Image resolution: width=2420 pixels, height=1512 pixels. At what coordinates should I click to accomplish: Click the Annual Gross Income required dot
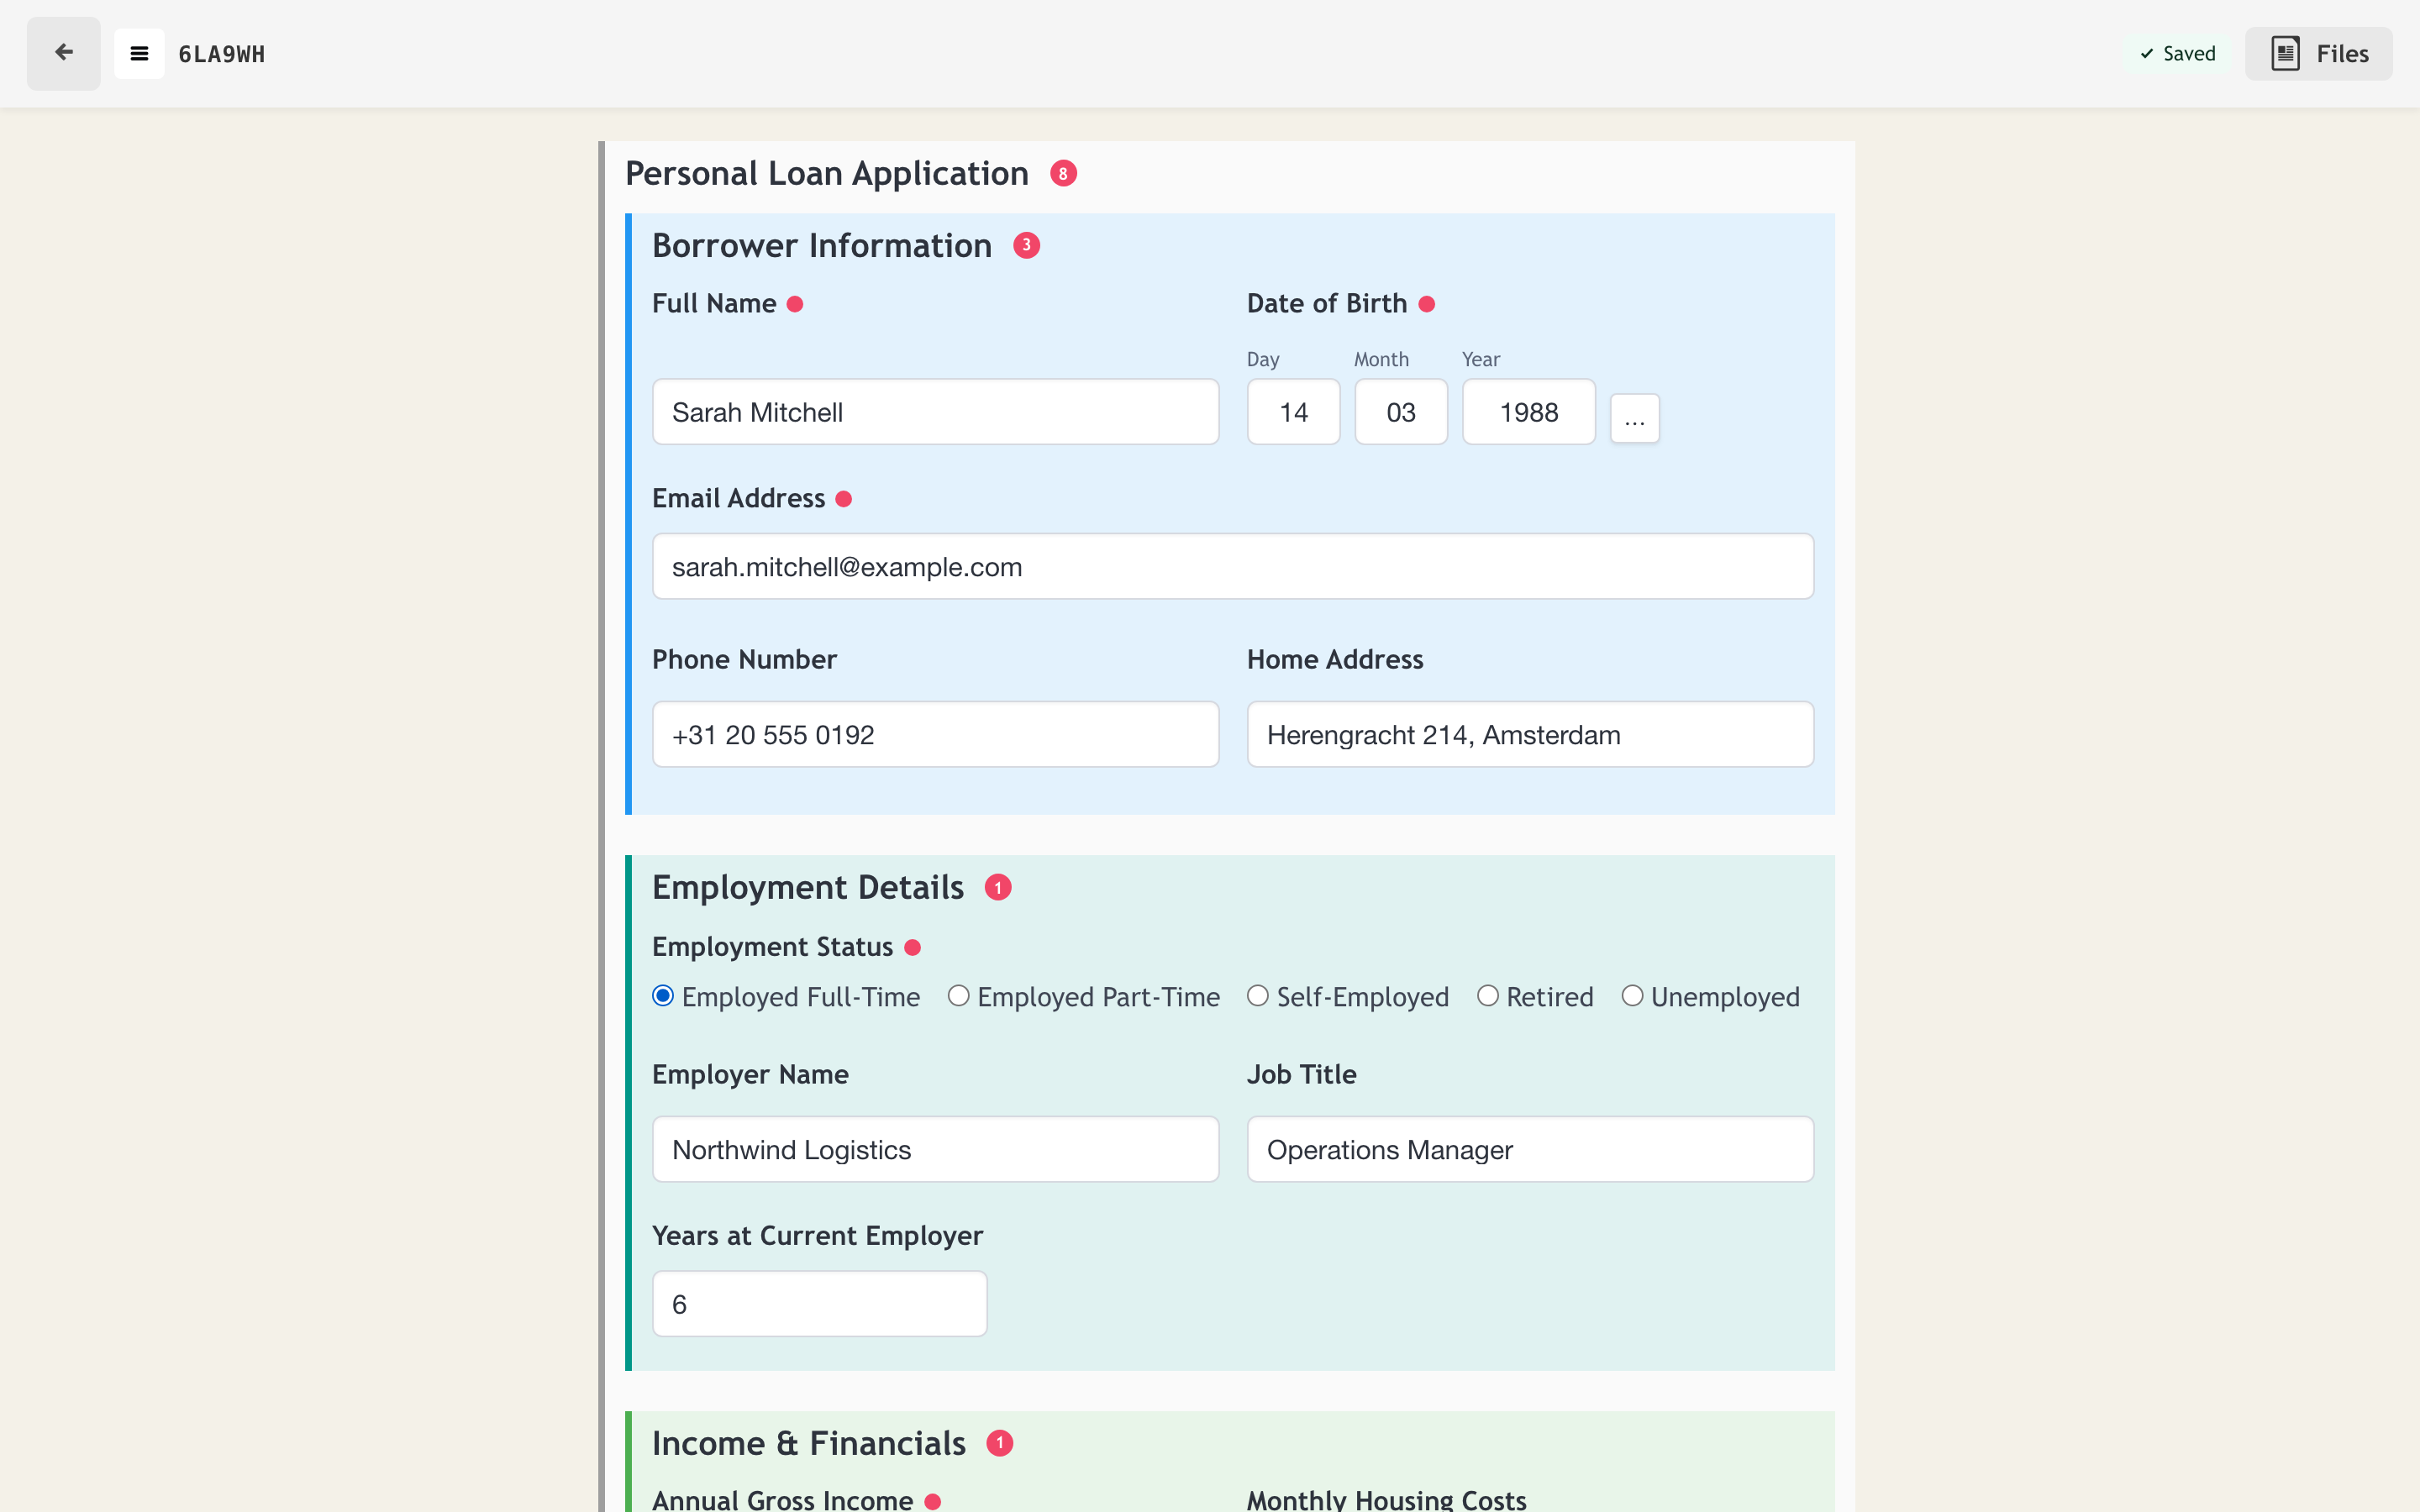click(933, 1501)
